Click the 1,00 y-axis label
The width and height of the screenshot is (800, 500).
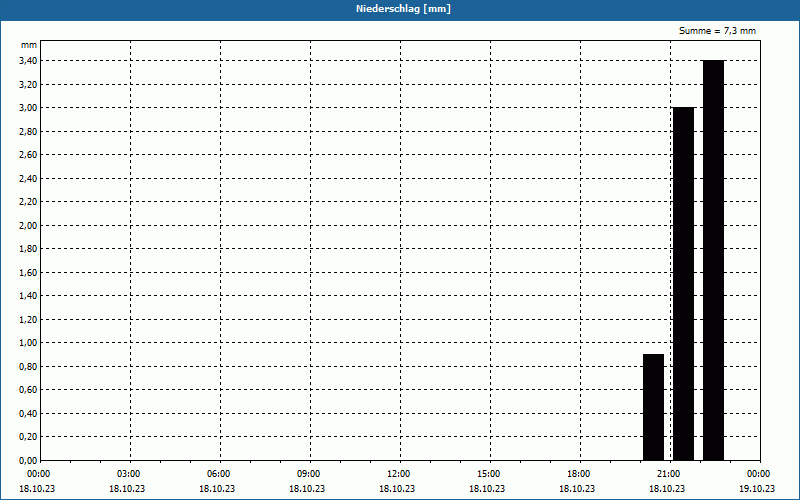coord(28,343)
